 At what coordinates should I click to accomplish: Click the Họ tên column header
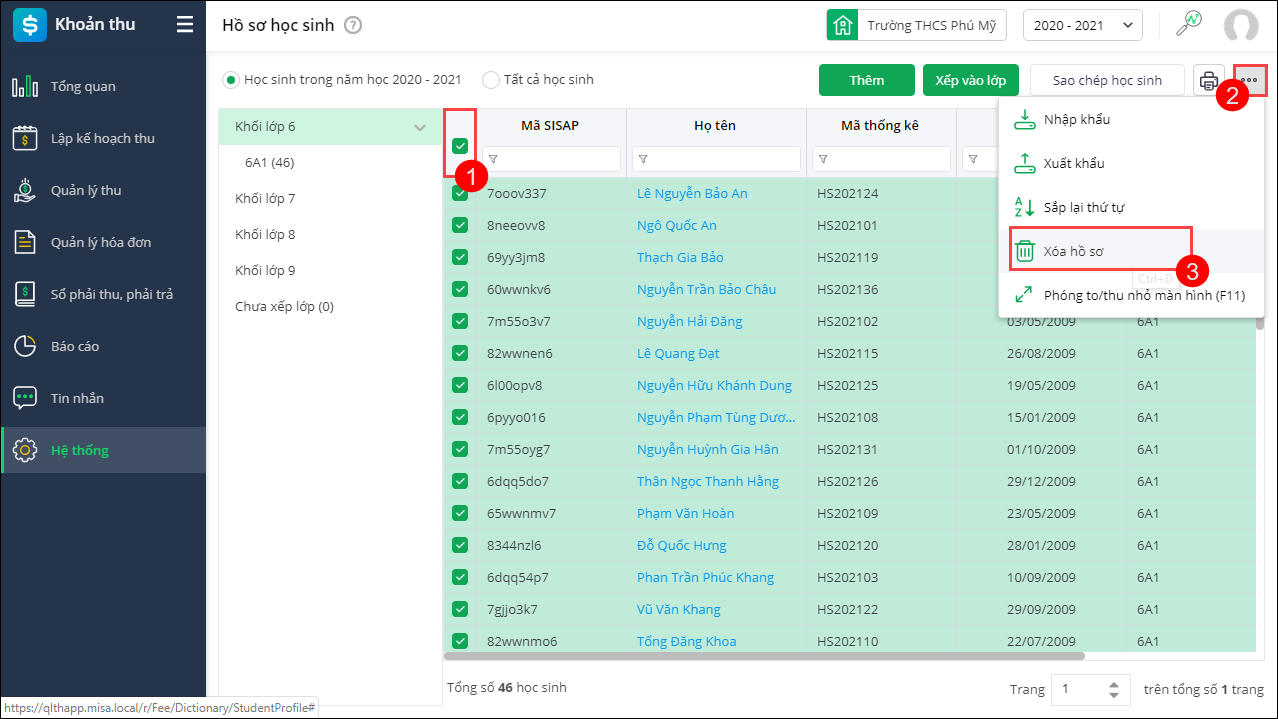(x=716, y=125)
